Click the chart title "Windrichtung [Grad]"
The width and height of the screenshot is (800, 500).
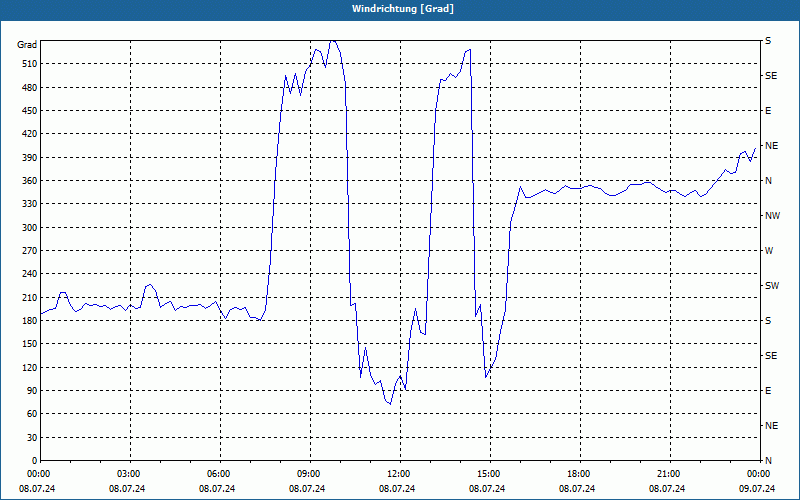pos(403,9)
